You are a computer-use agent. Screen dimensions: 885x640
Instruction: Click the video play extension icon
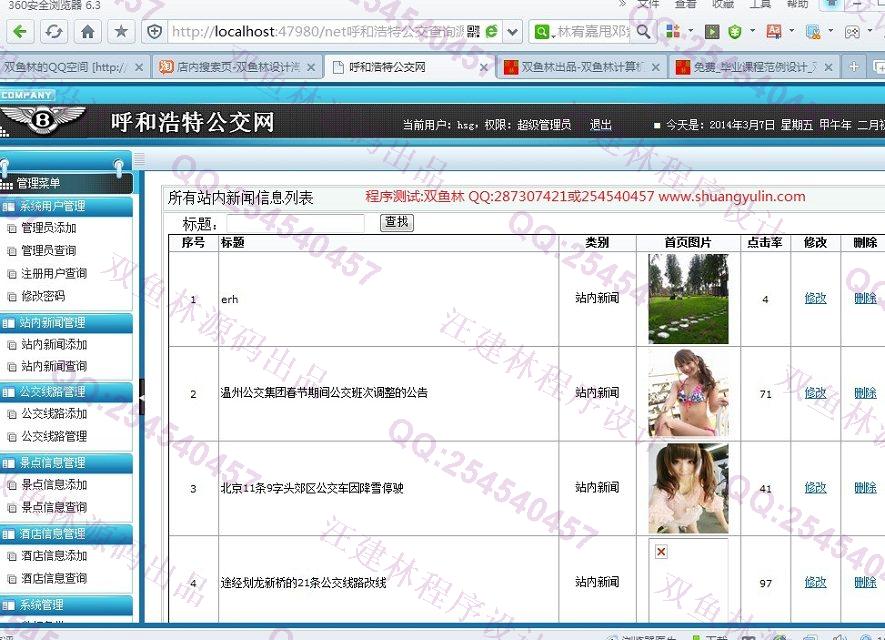point(712,32)
